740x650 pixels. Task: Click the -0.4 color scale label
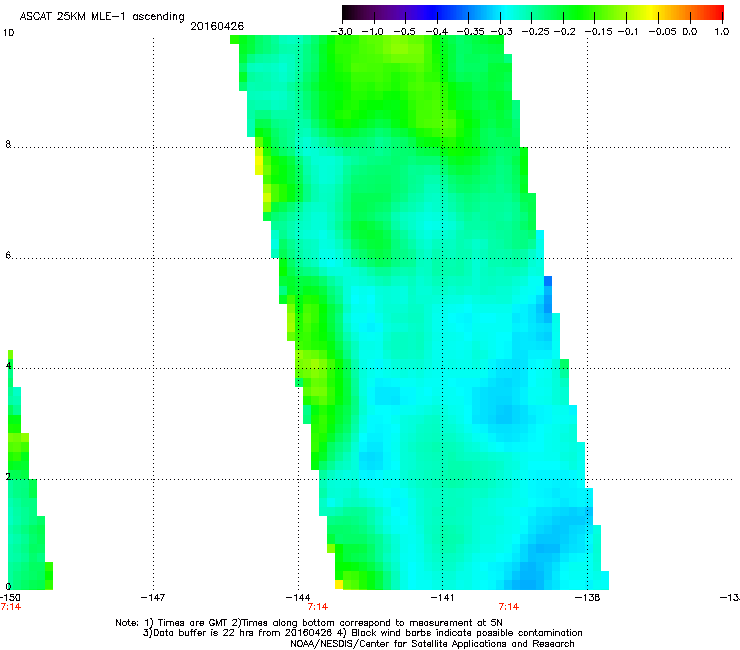tap(437, 32)
